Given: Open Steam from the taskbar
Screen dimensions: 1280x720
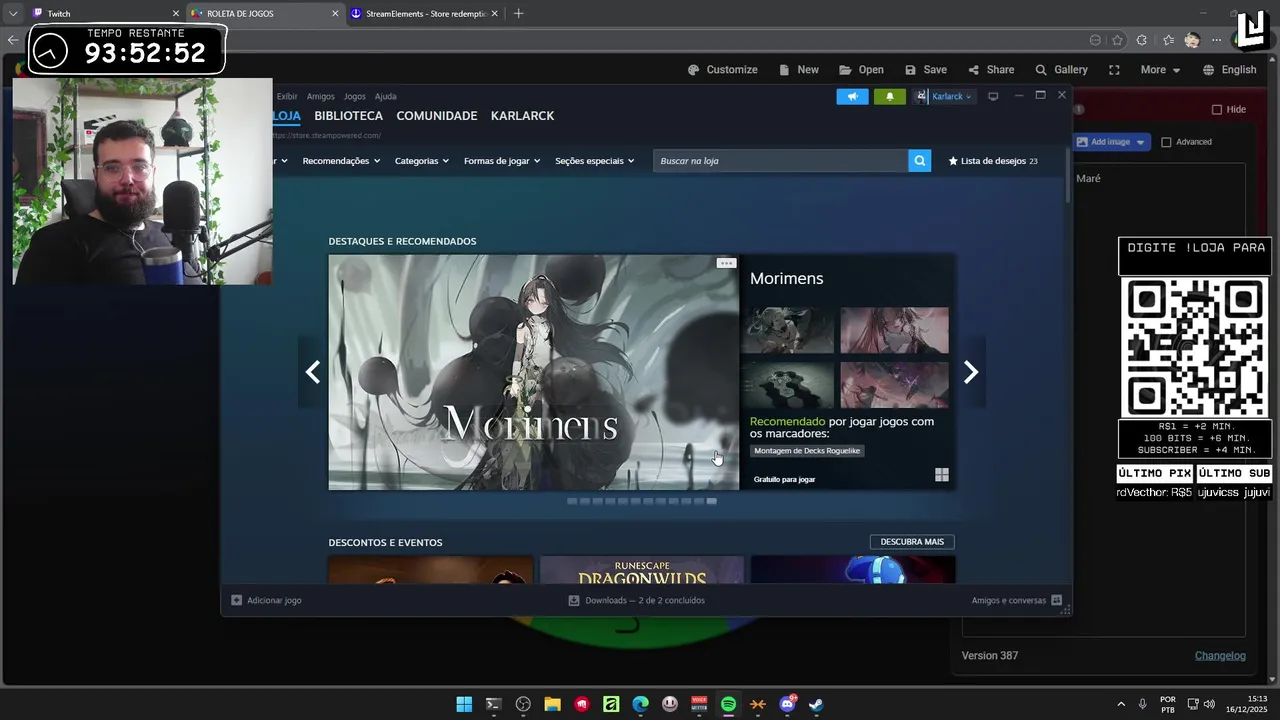Looking at the screenshot, I should 816,704.
